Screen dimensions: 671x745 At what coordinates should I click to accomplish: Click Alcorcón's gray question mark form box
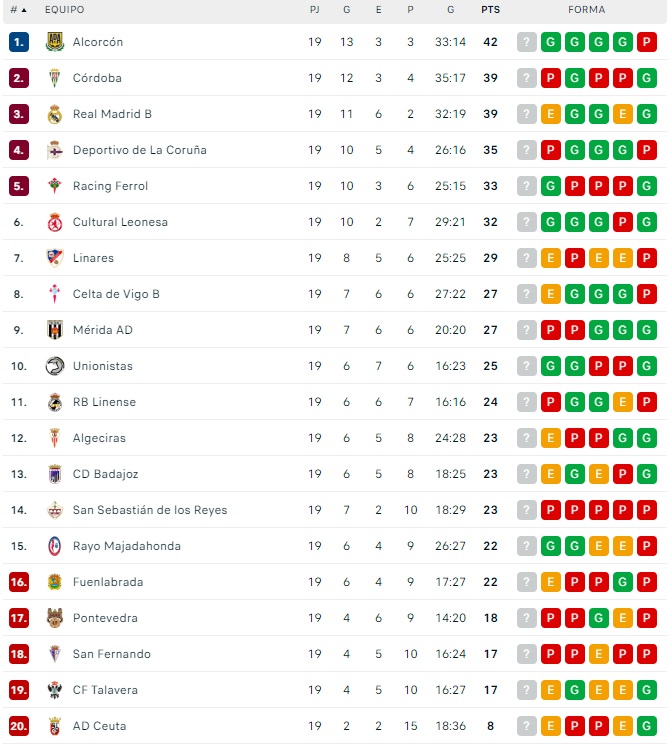pos(527,42)
